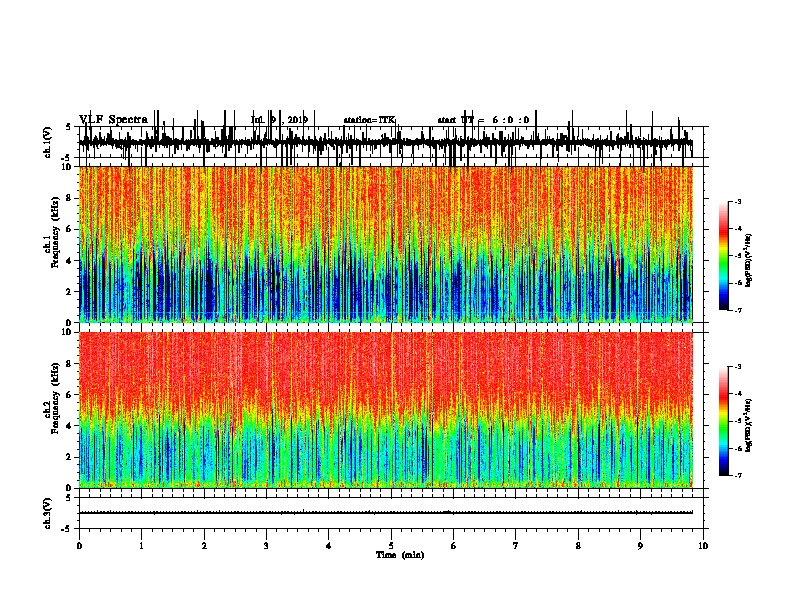Click the 8 kHz tick on ch.2 frequency axis
The width and height of the screenshot is (792, 612).
click(69, 364)
